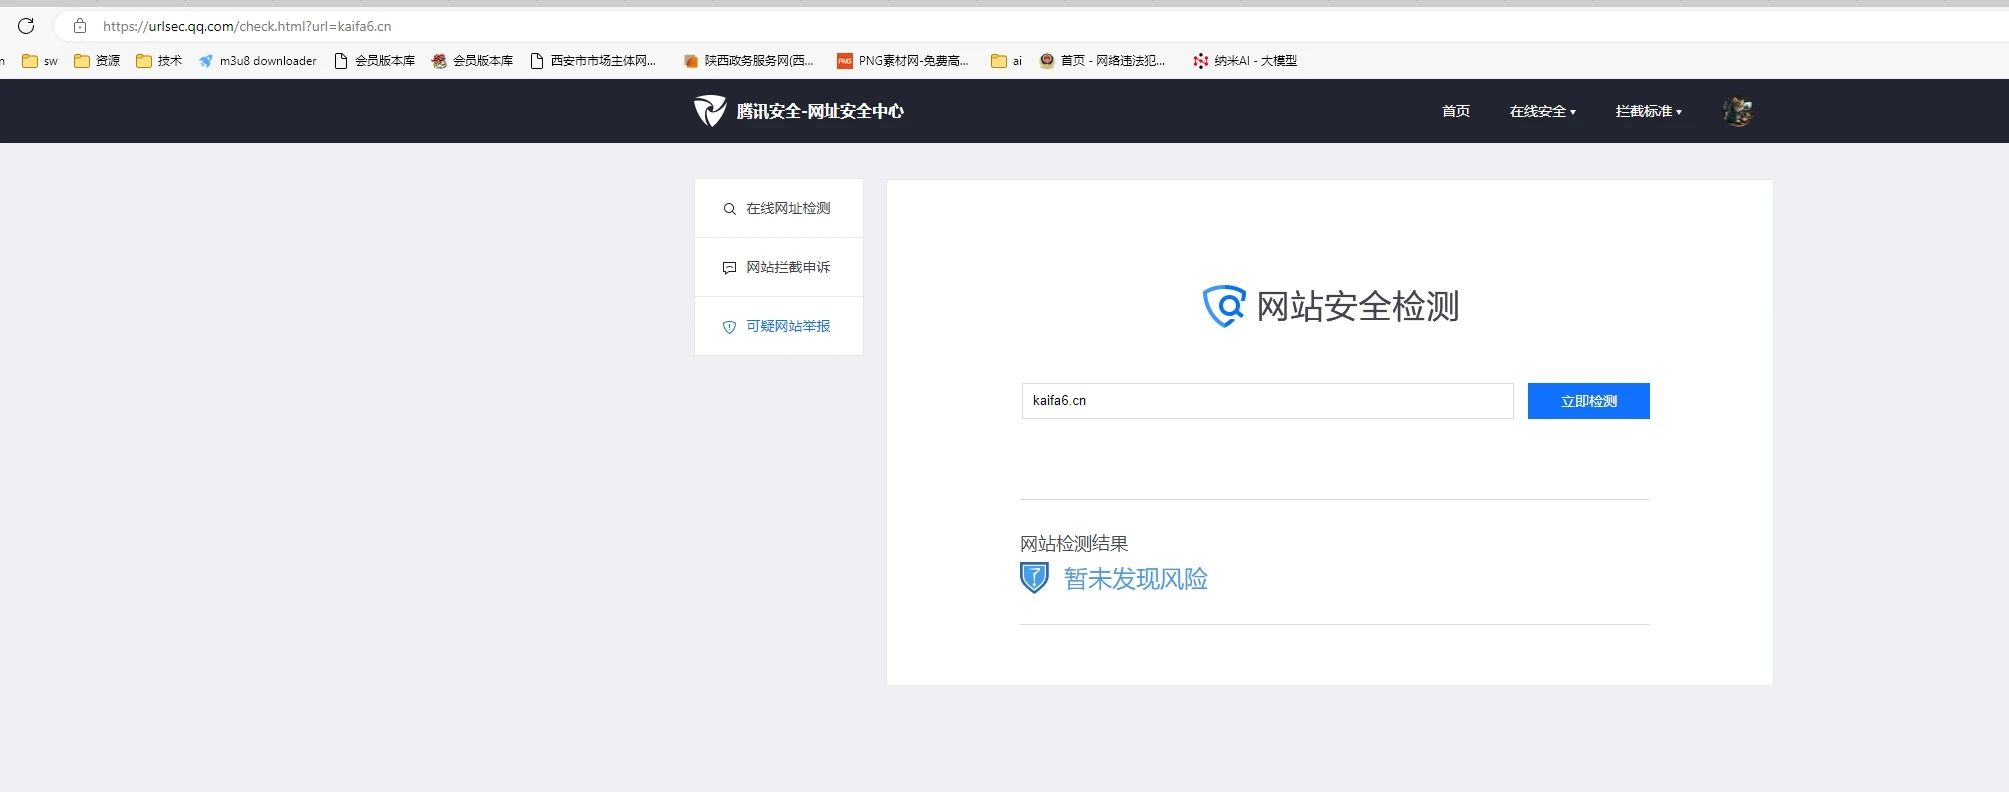Image resolution: width=2009 pixels, height=792 pixels.
Task: Open the 纳米AI - 大模型 bookmark
Action: 1245,61
